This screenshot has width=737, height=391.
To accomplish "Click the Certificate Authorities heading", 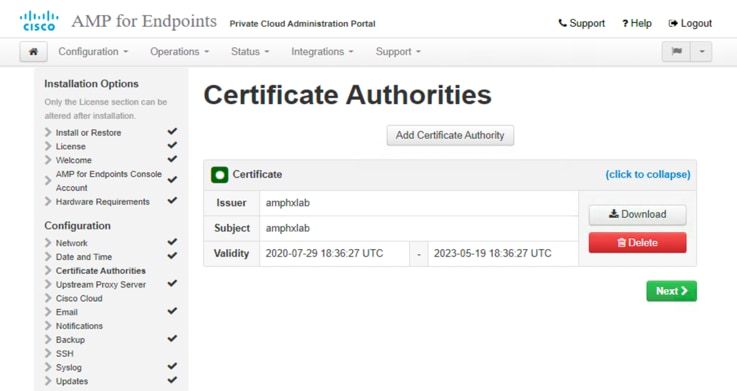I will click(x=347, y=95).
